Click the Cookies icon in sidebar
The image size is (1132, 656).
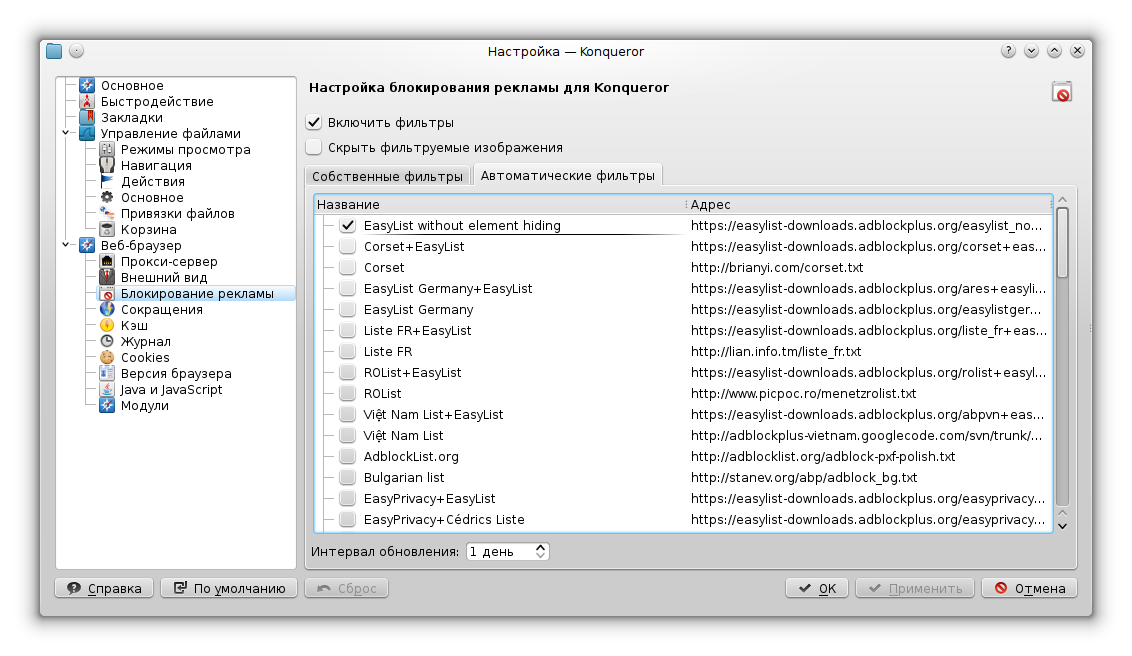pos(106,357)
